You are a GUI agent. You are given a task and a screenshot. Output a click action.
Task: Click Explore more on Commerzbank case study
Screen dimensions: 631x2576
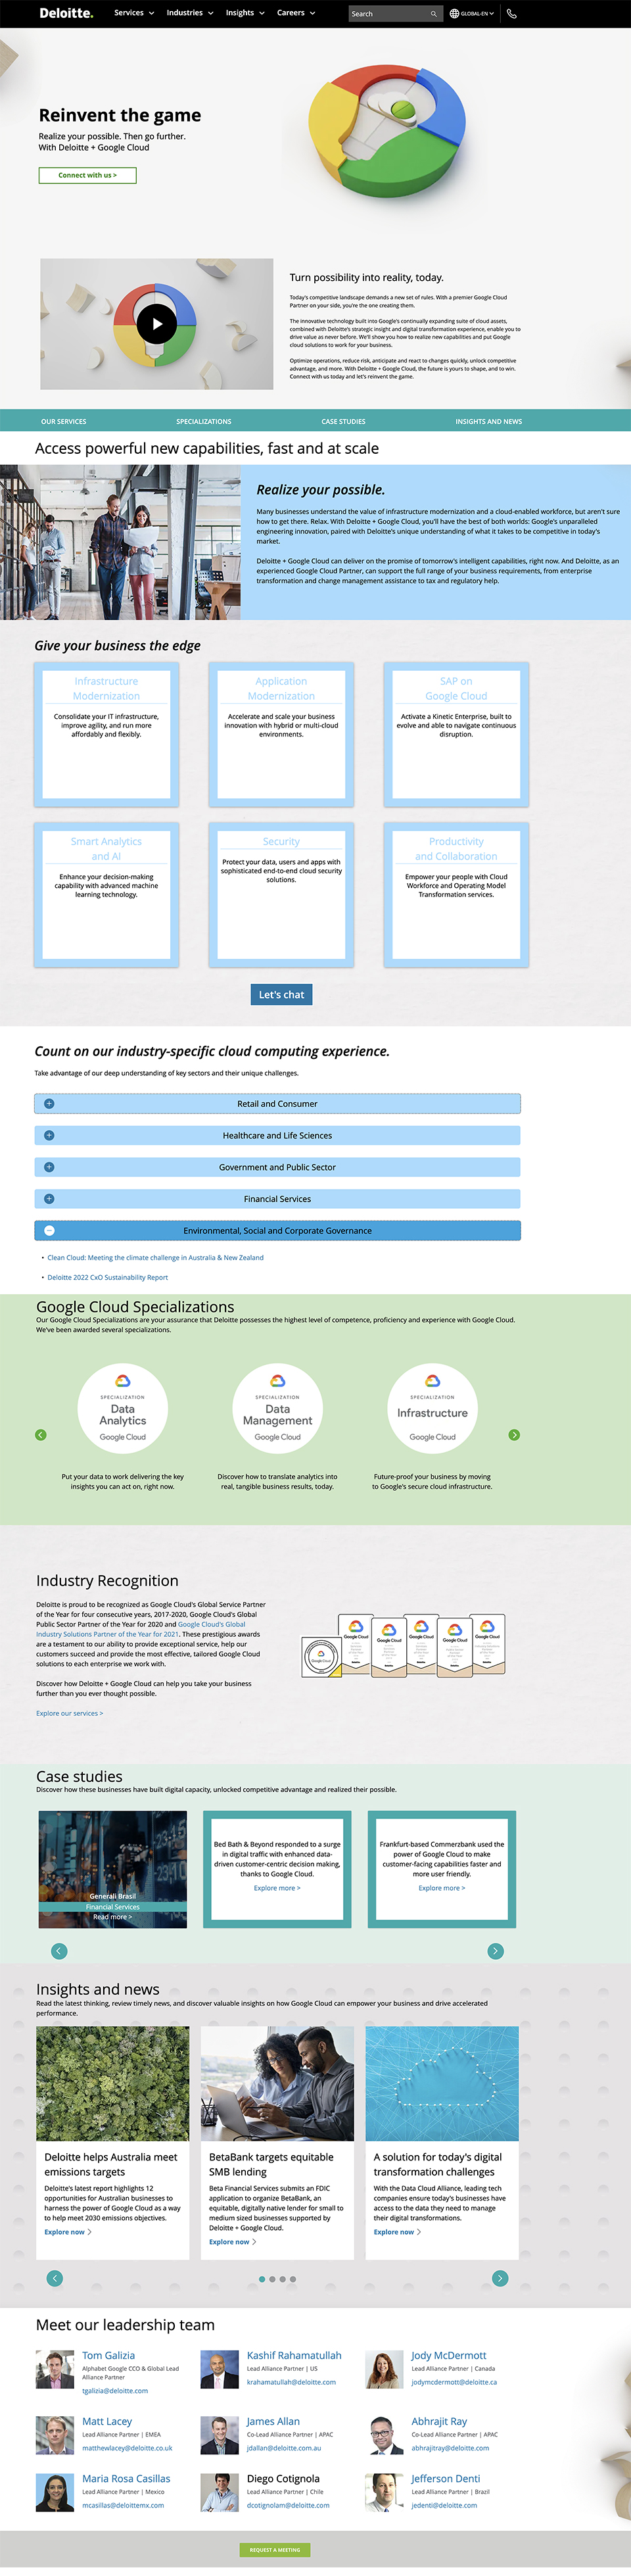coord(442,1888)
